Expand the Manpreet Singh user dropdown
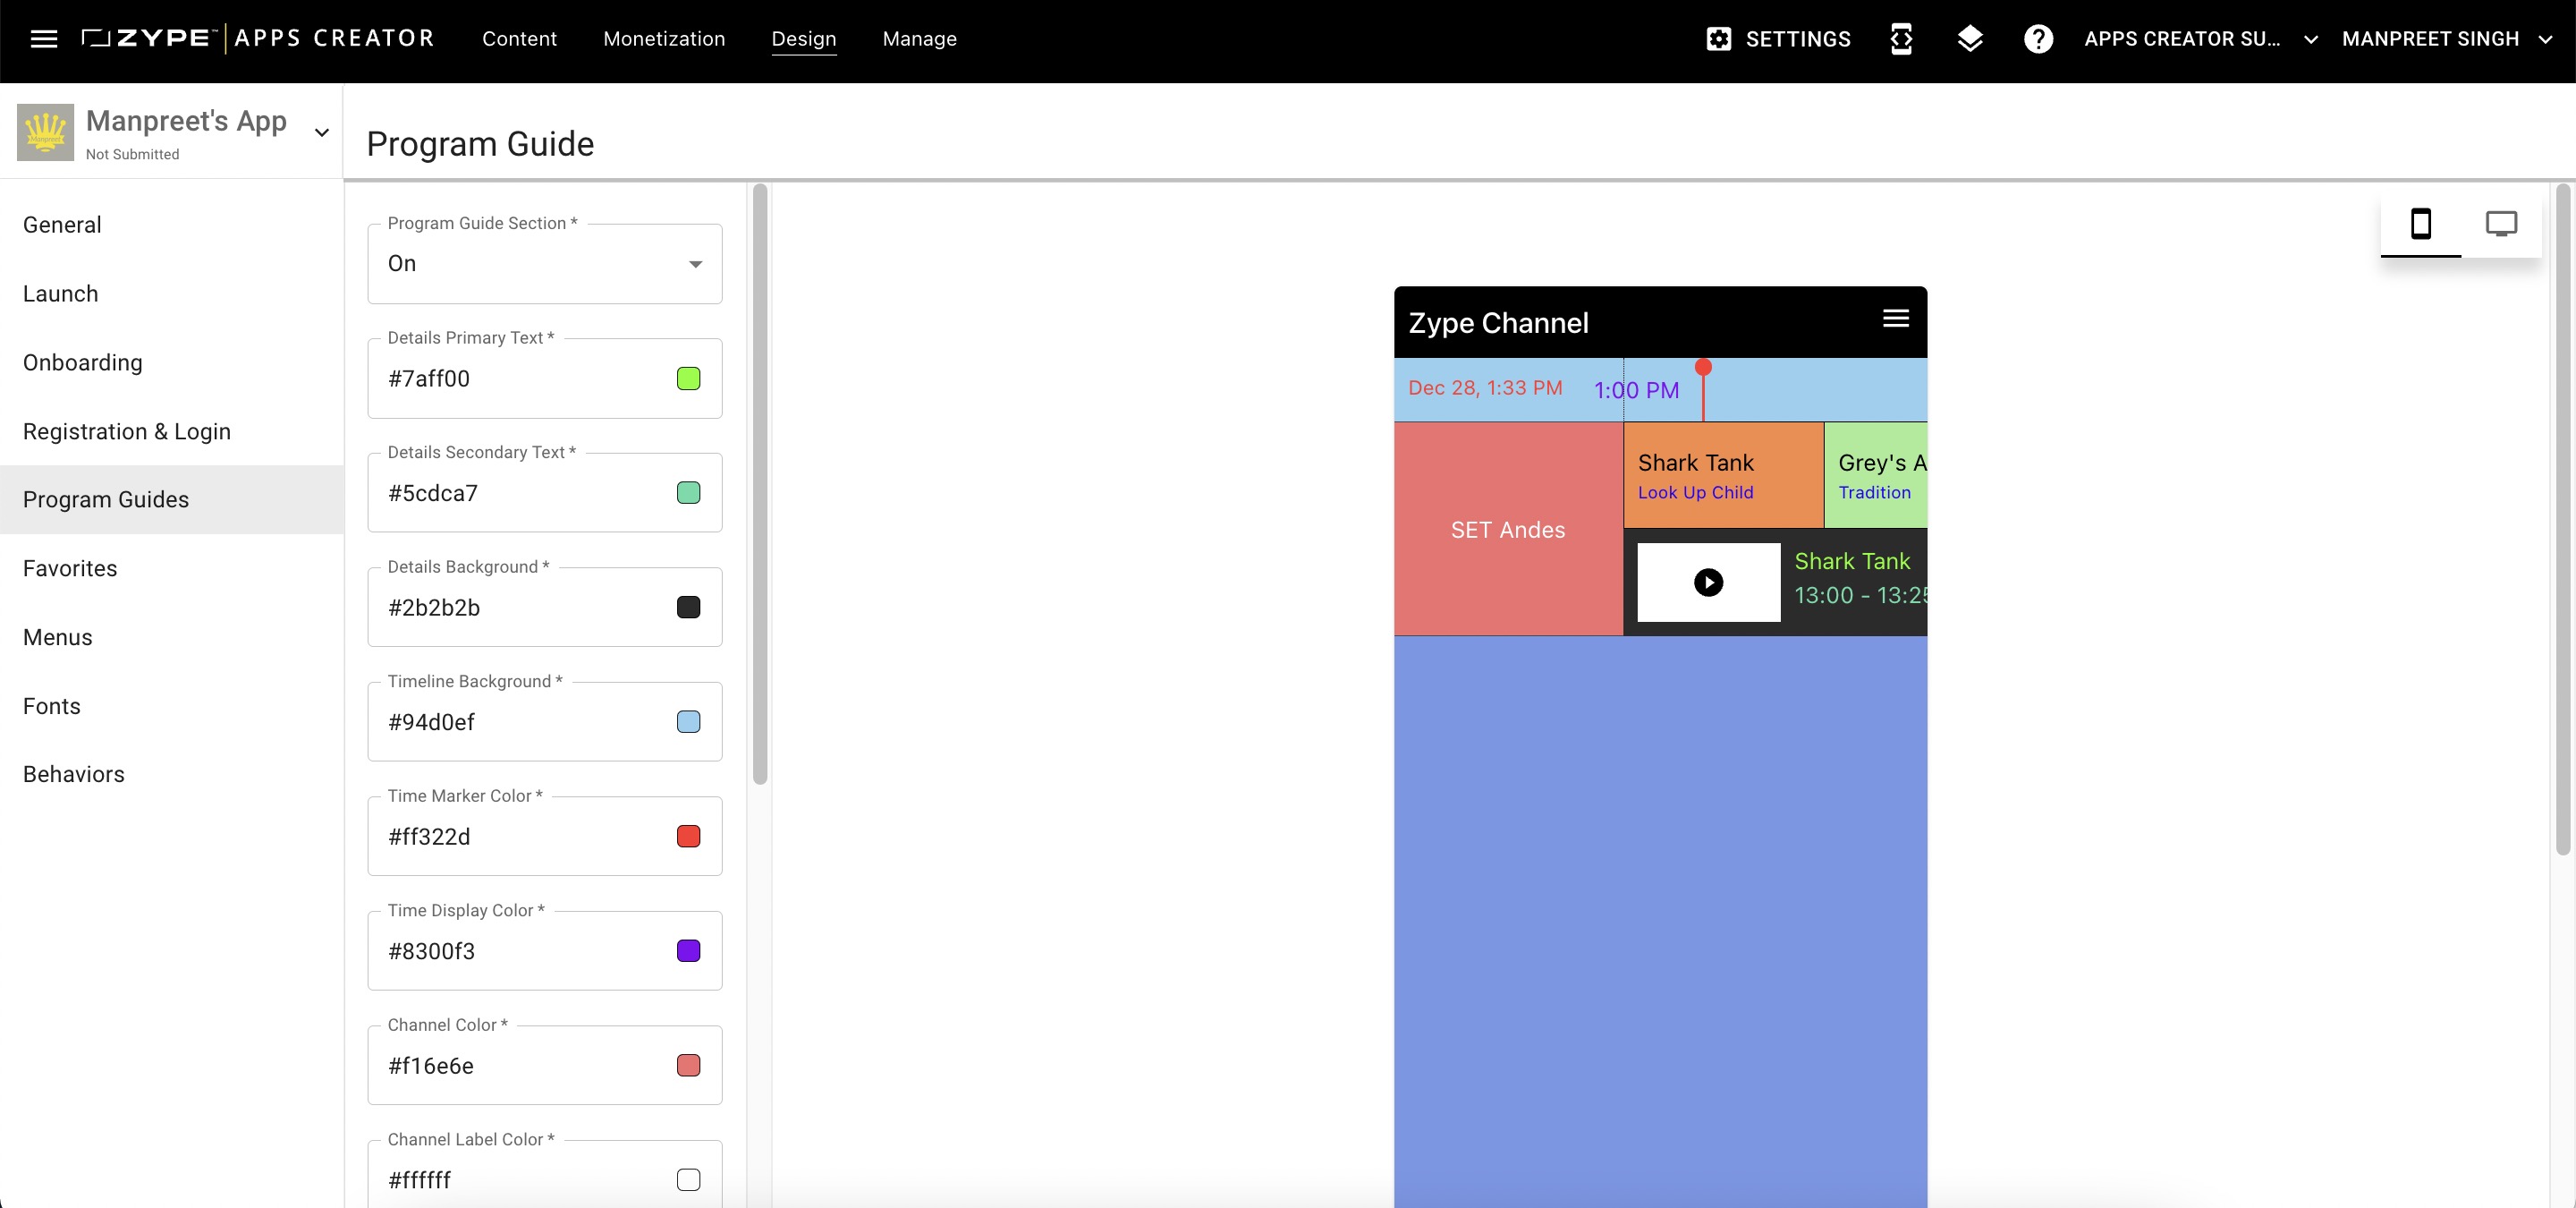Viewport: 2576px width, 1208px height. tap(2448, 39)
